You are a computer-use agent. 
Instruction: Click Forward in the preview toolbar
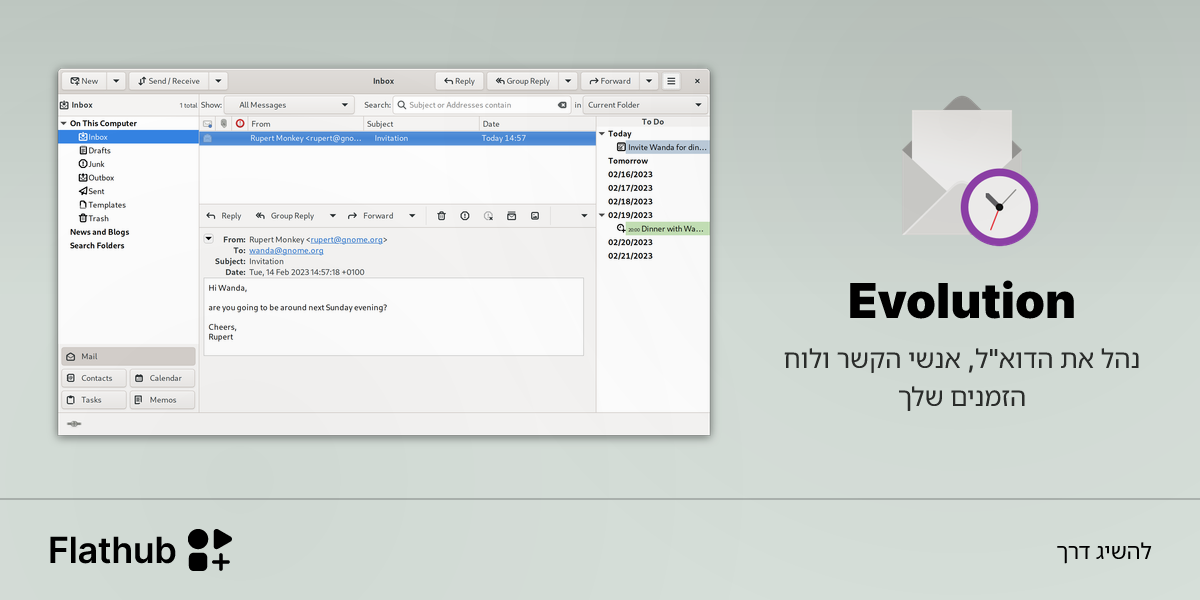371,216
